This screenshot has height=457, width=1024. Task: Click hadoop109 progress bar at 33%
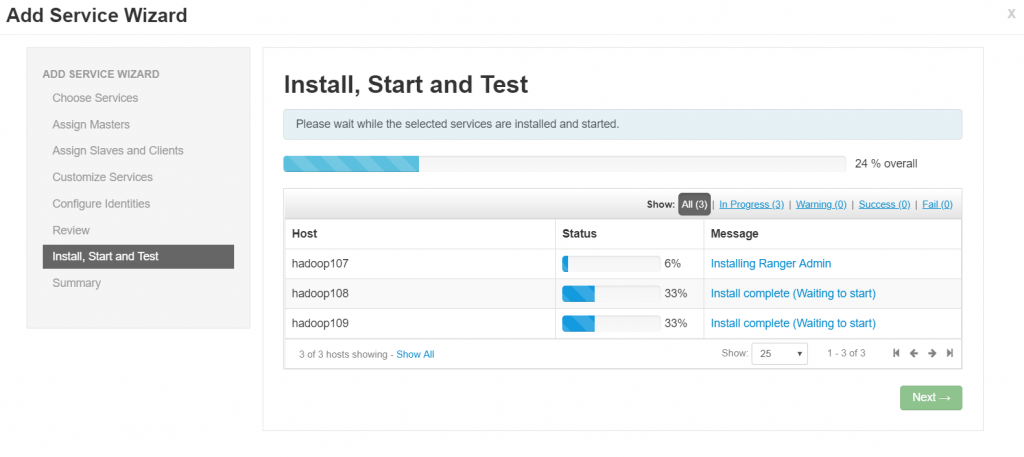(611, 323)
